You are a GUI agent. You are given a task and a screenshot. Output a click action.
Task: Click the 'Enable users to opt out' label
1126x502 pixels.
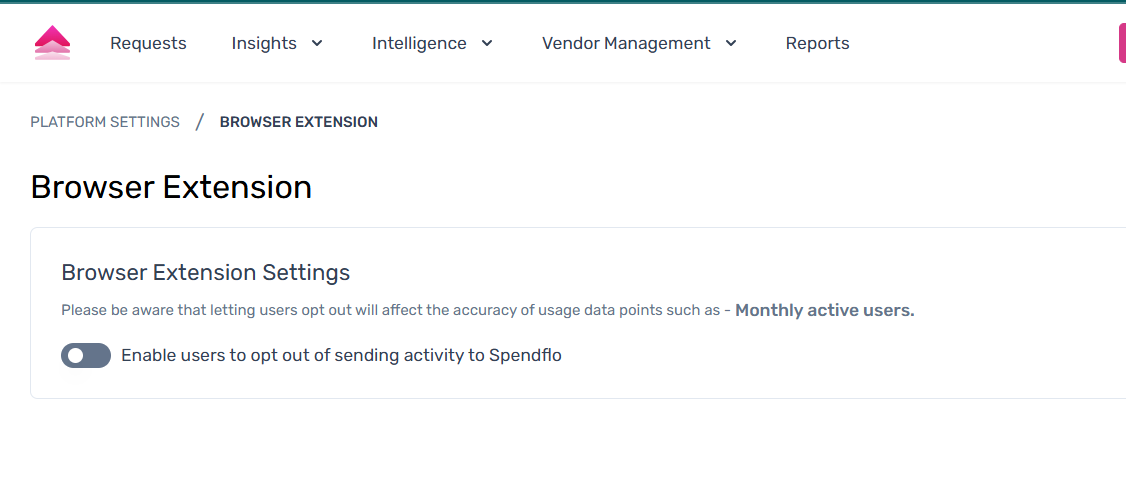click(x=341, y=355)
